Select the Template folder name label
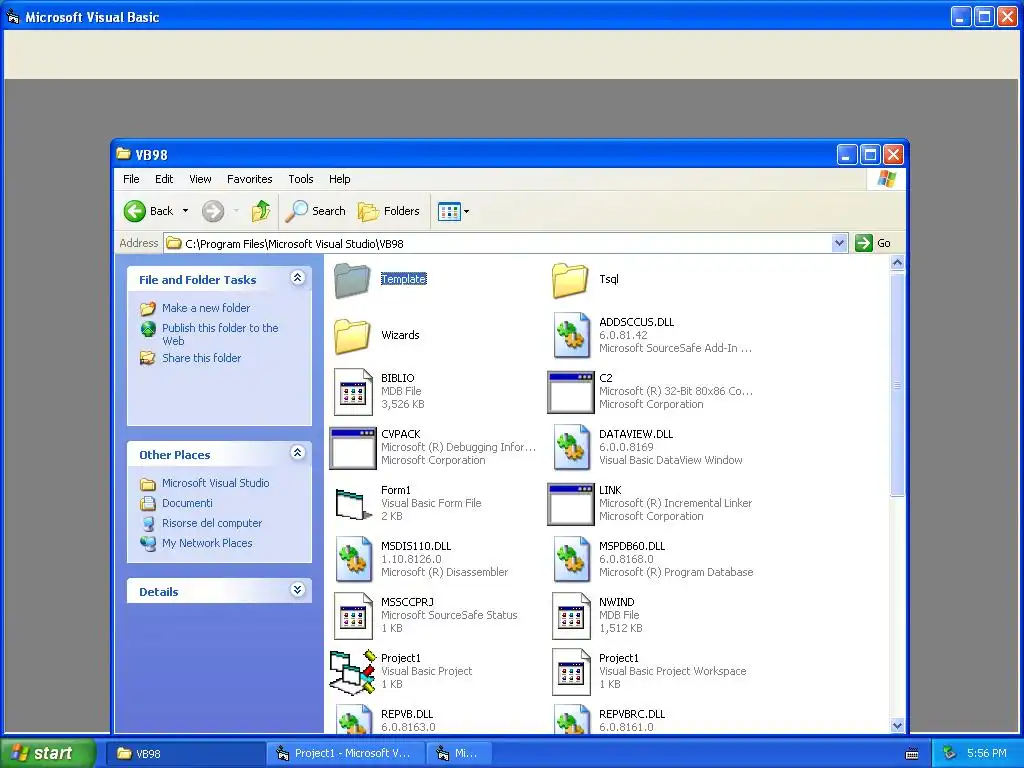The image size is (1024, 768). coord(404,279)
